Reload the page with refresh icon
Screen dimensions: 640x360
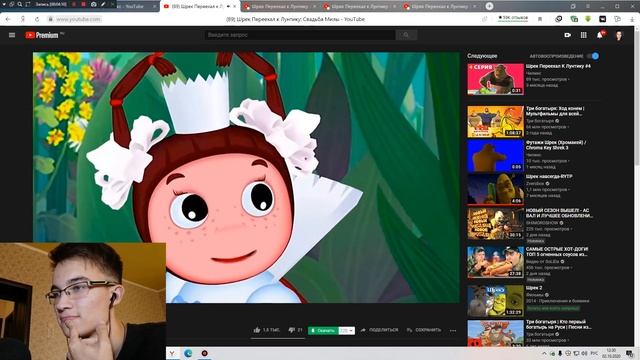click(37, 19)
